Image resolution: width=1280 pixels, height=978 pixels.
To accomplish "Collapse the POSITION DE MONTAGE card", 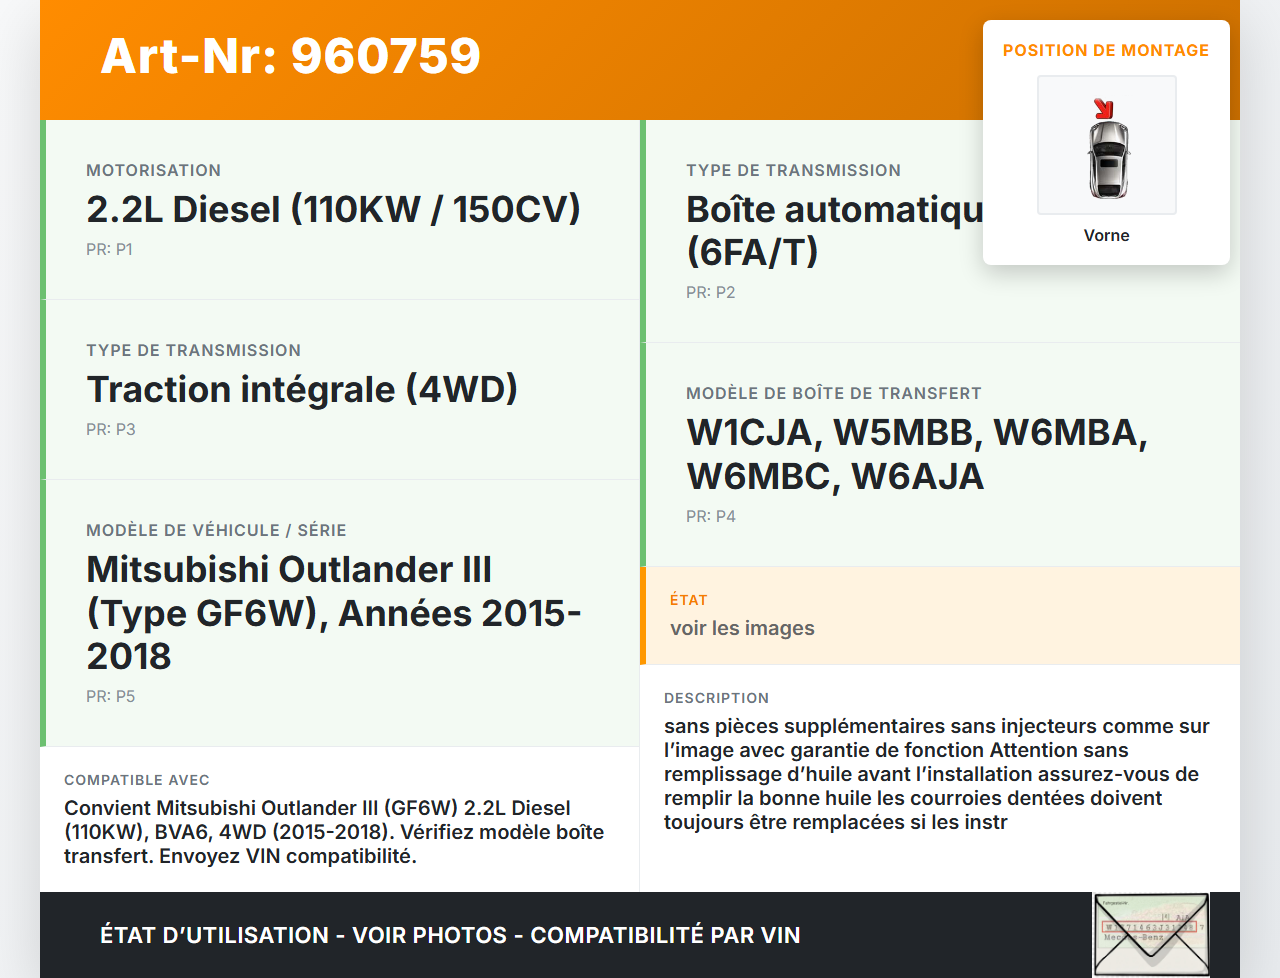I will 1106,49.
